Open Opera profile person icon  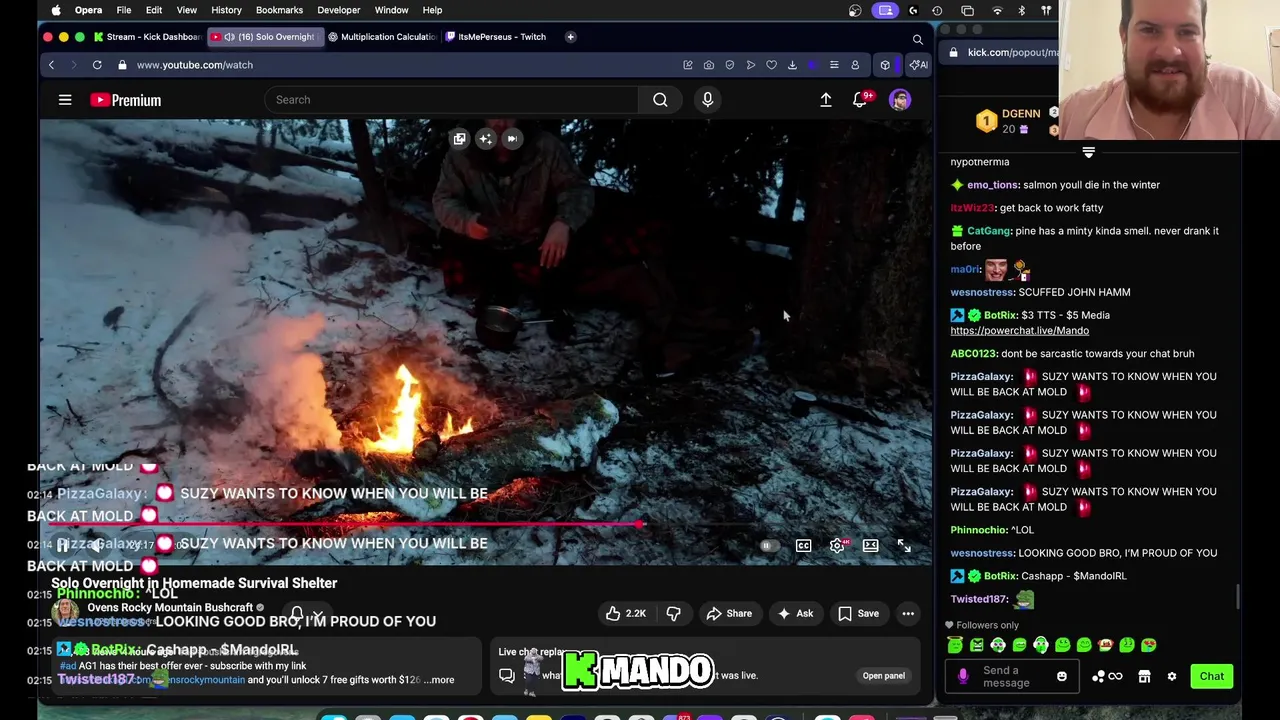tap(855, 65)
